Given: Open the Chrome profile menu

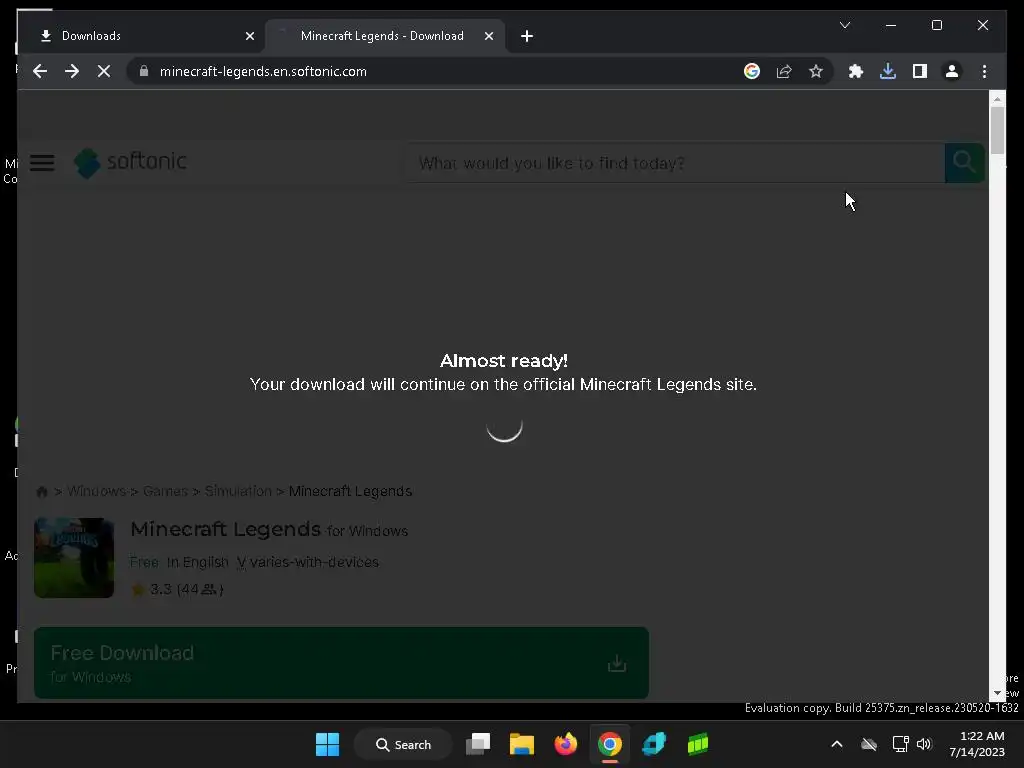Looking at the screenshot, I should tap(952, 71).
